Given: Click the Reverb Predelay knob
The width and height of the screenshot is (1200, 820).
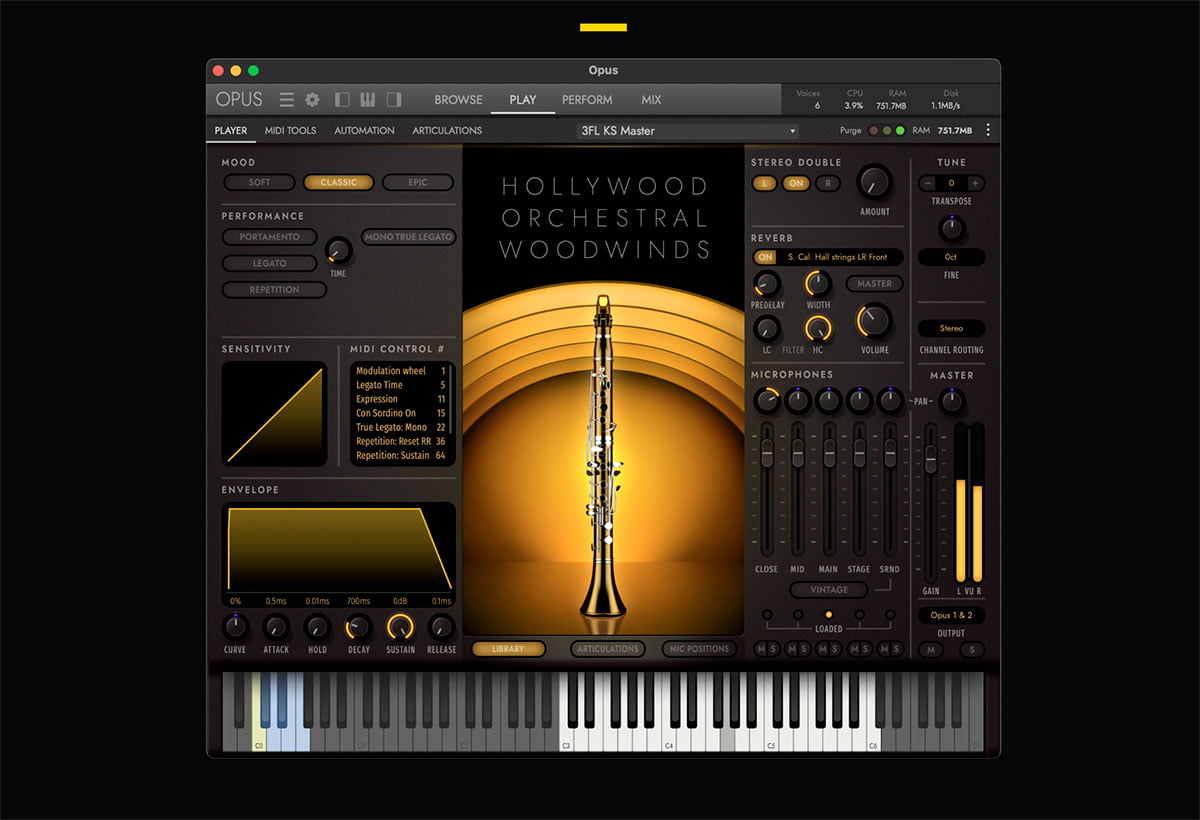Looking at the screenshot, I should coord(767,283).
